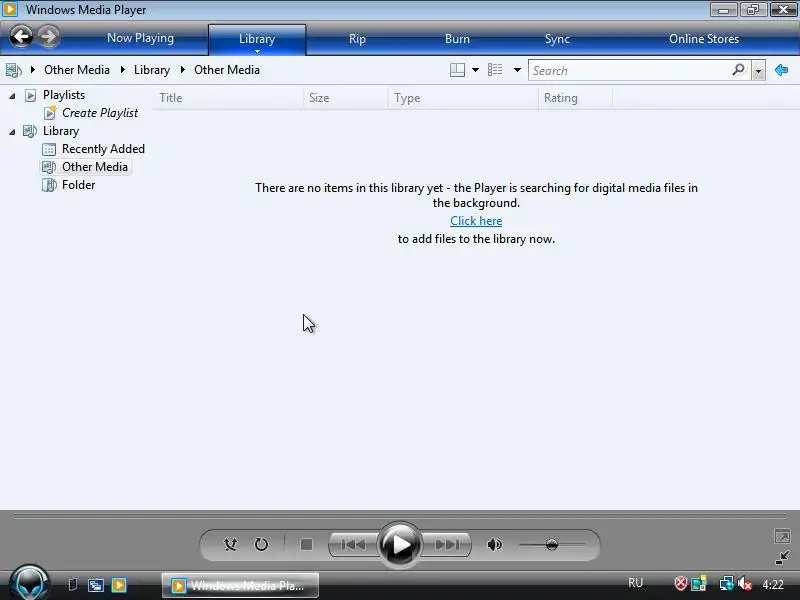Open the search options dropdown arrow
This screenshot has height=600, width=800.
pyautogui.click(x=759, y=71)
